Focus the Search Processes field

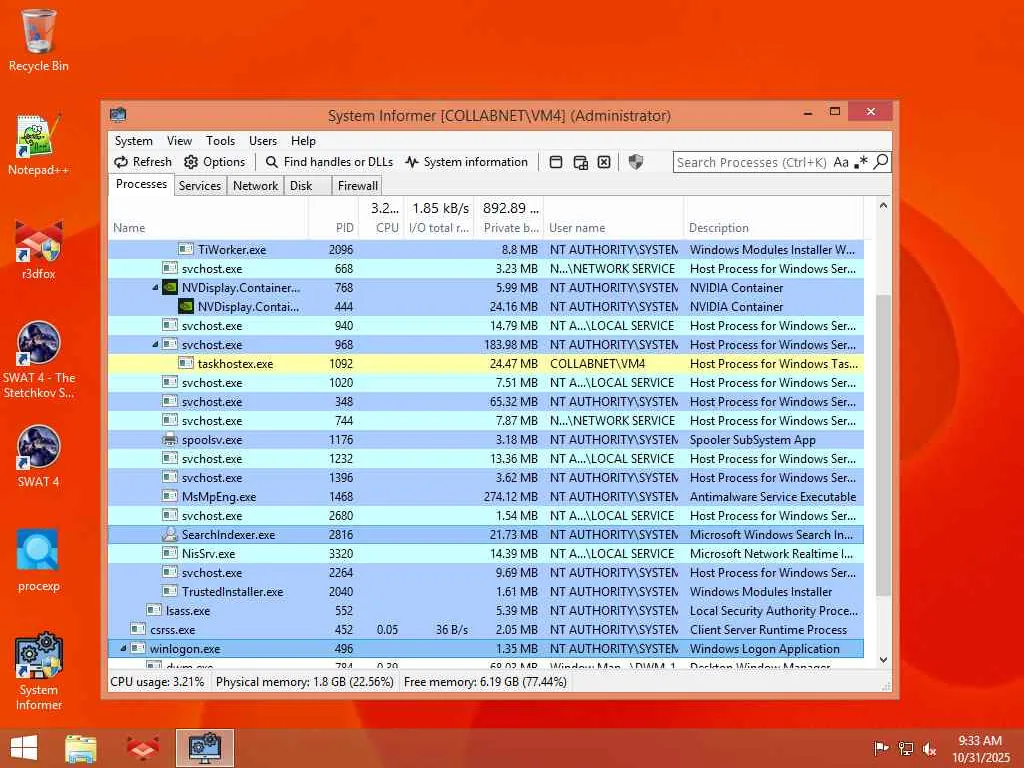[x=752, y=162]
